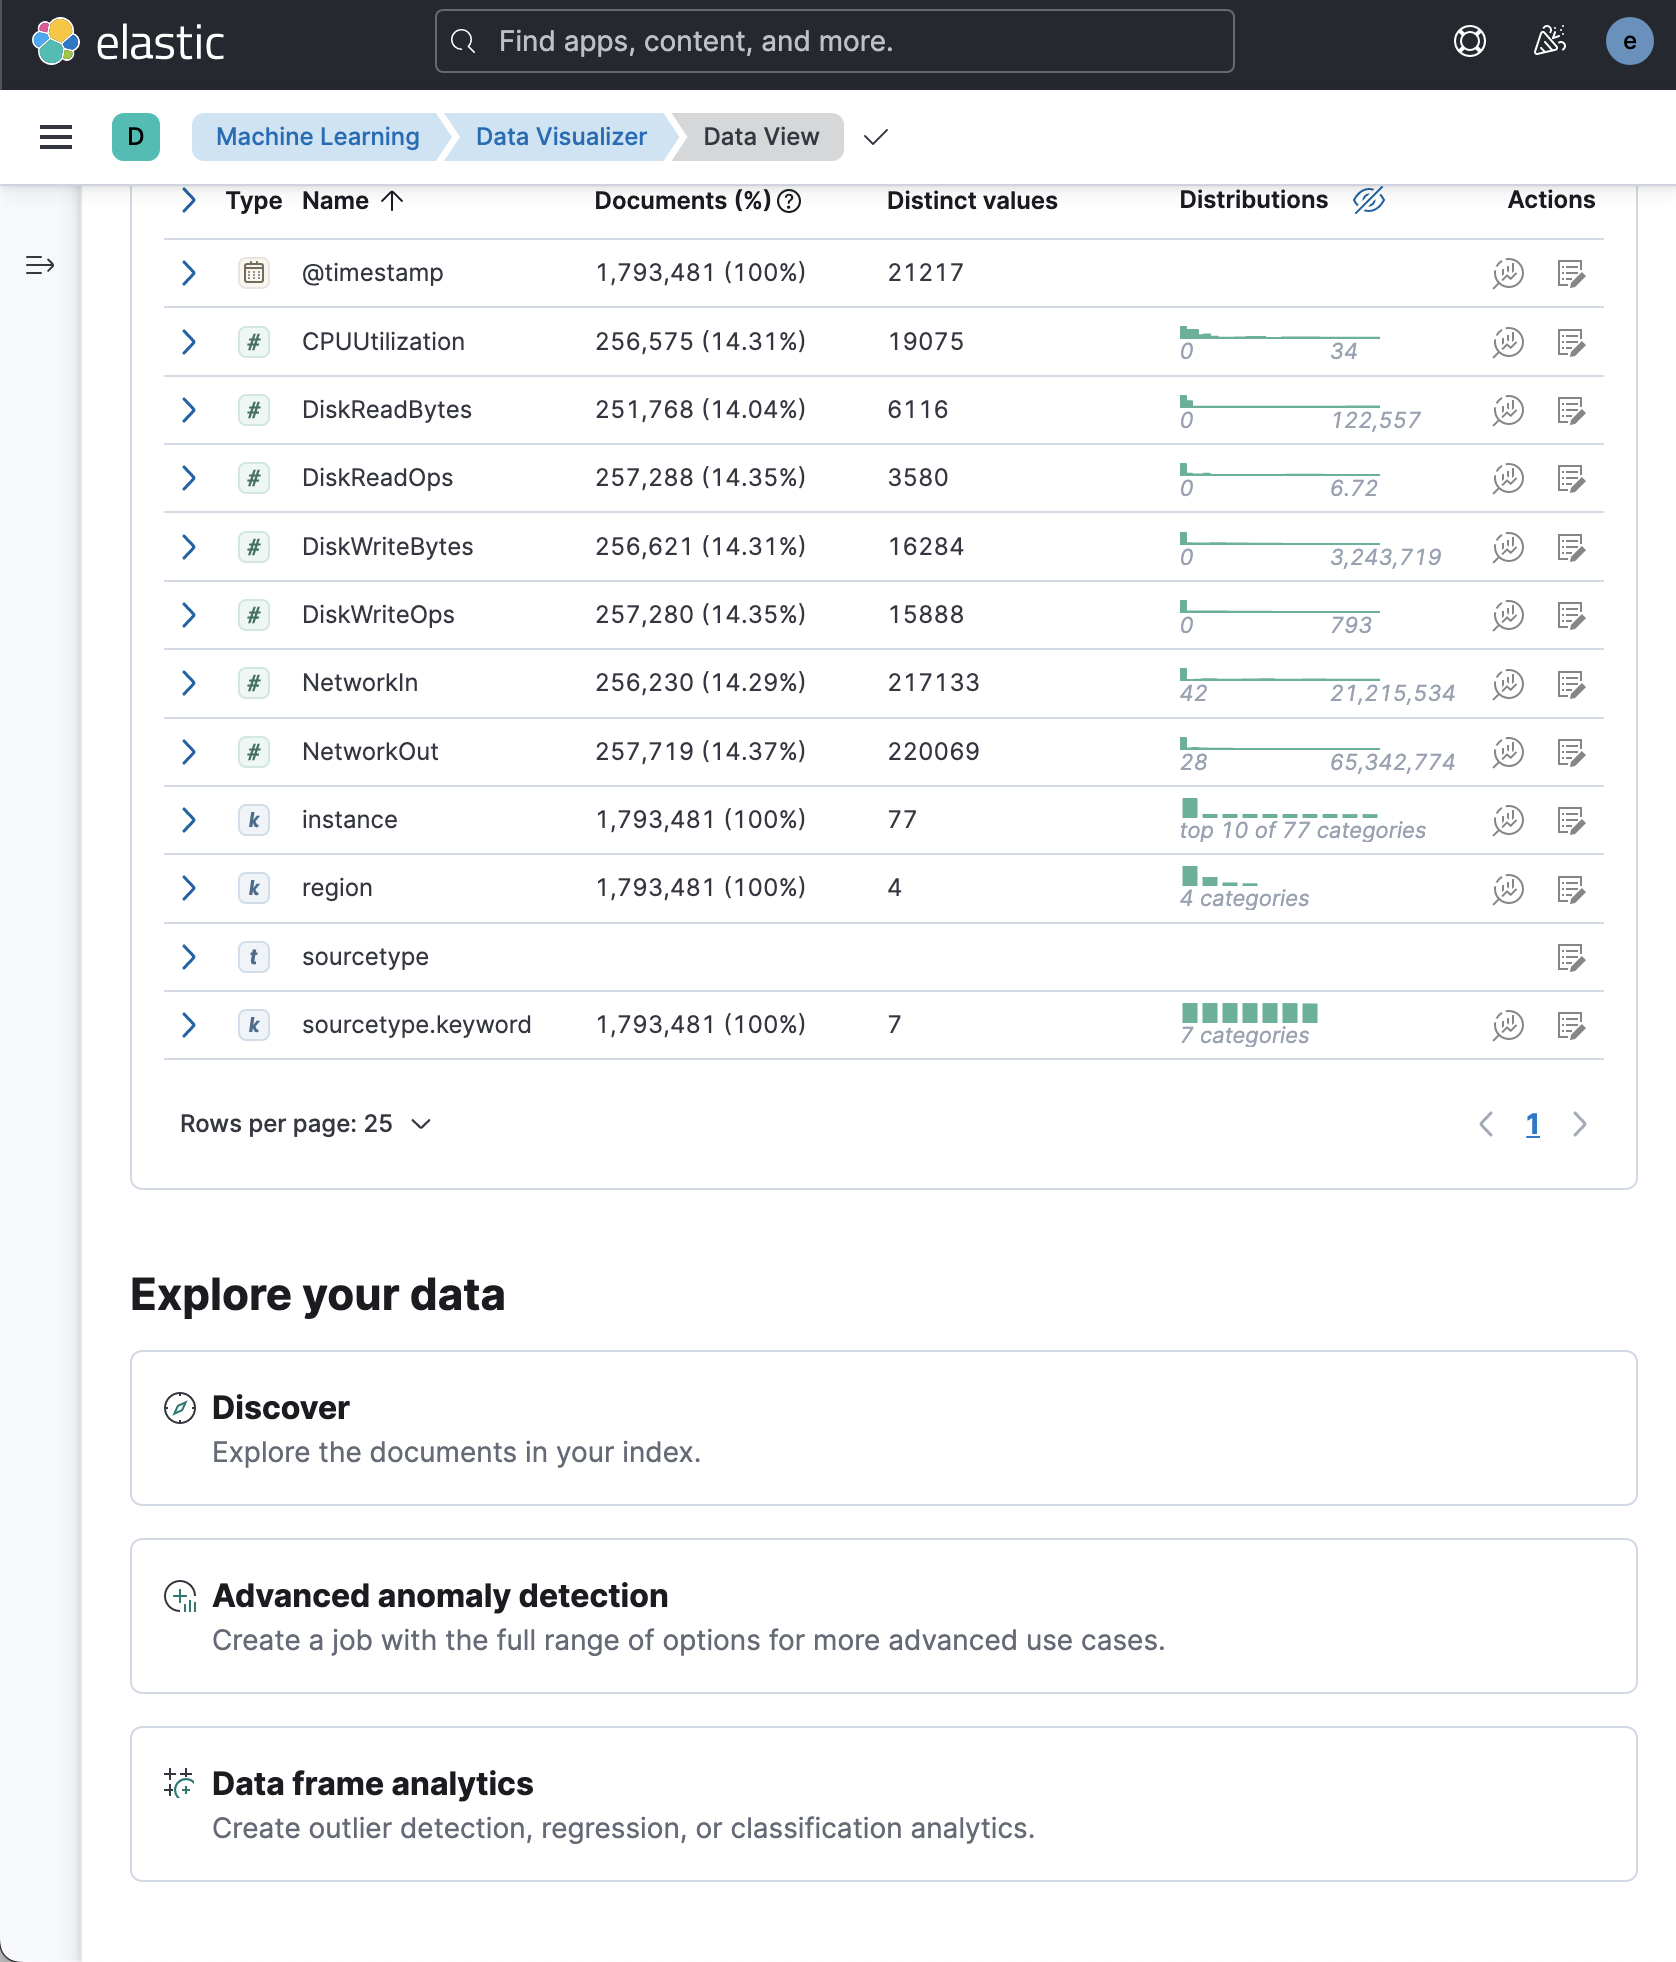Image resolution: width=1676 pixels, height=1962 pixels.
Task: Explore instance field in Lens
Action: [1508, 820]
